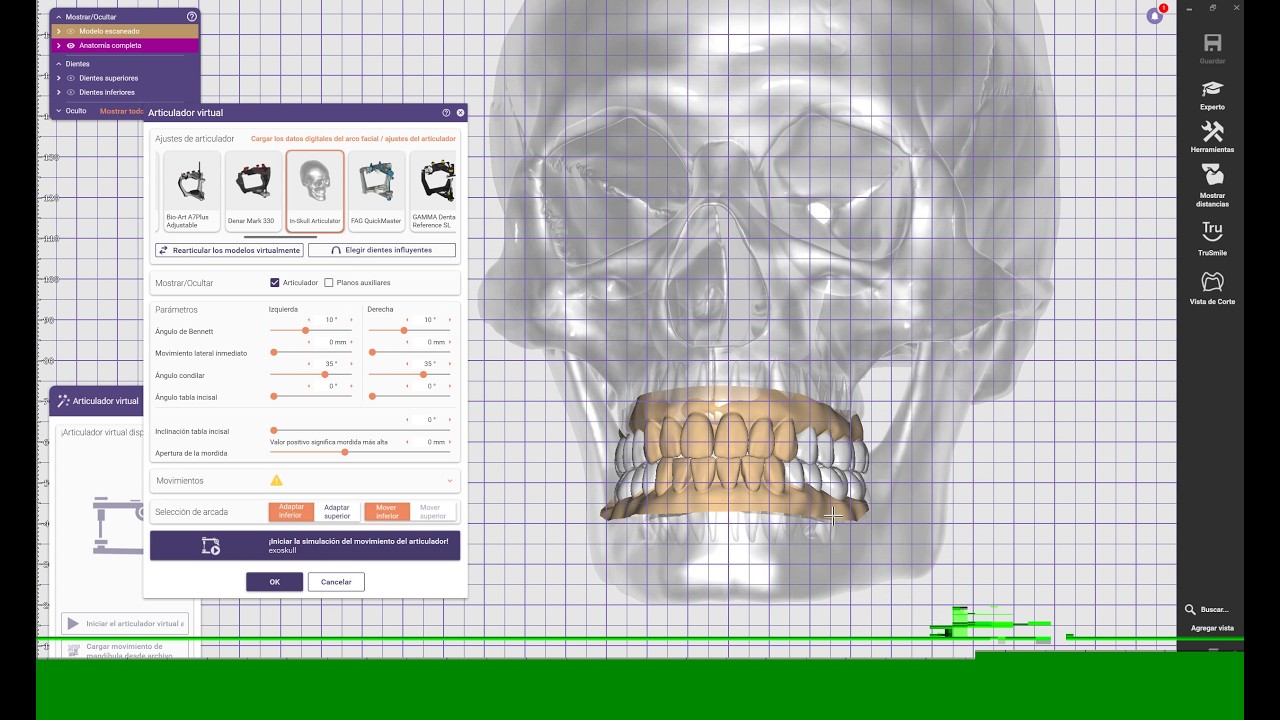This screenshot has width=1280, height=720.
Task: Open Experto mode graduation cap icon
Action: (1212, 88)
